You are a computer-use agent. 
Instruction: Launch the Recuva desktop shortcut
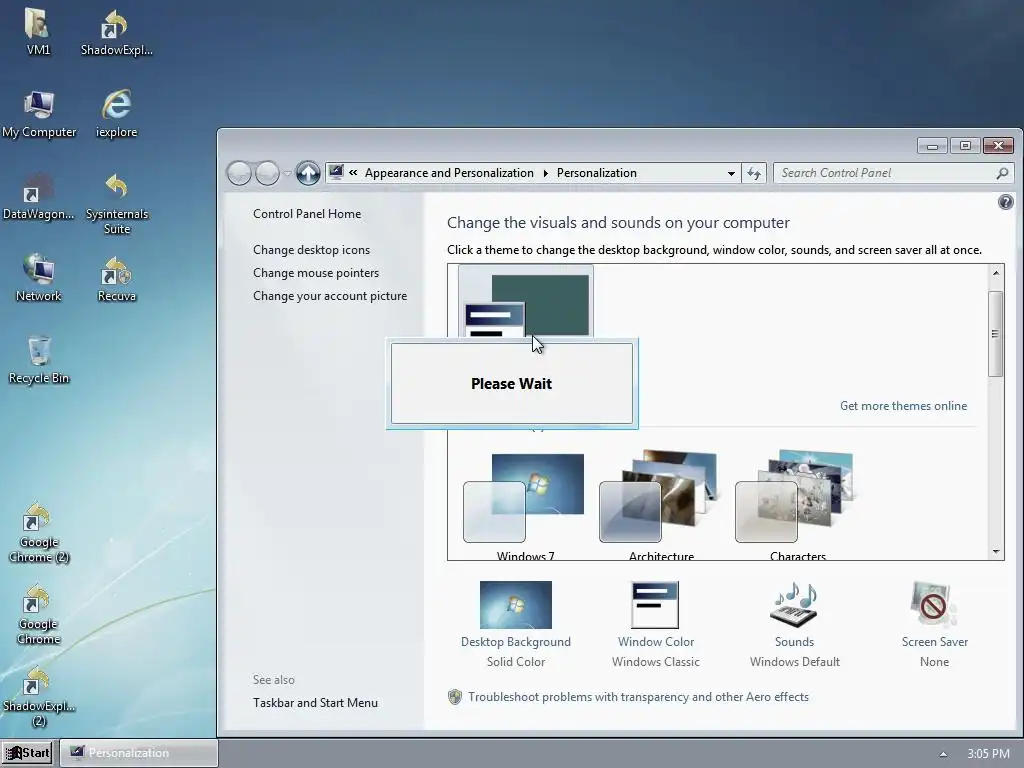tap(116, 278)
